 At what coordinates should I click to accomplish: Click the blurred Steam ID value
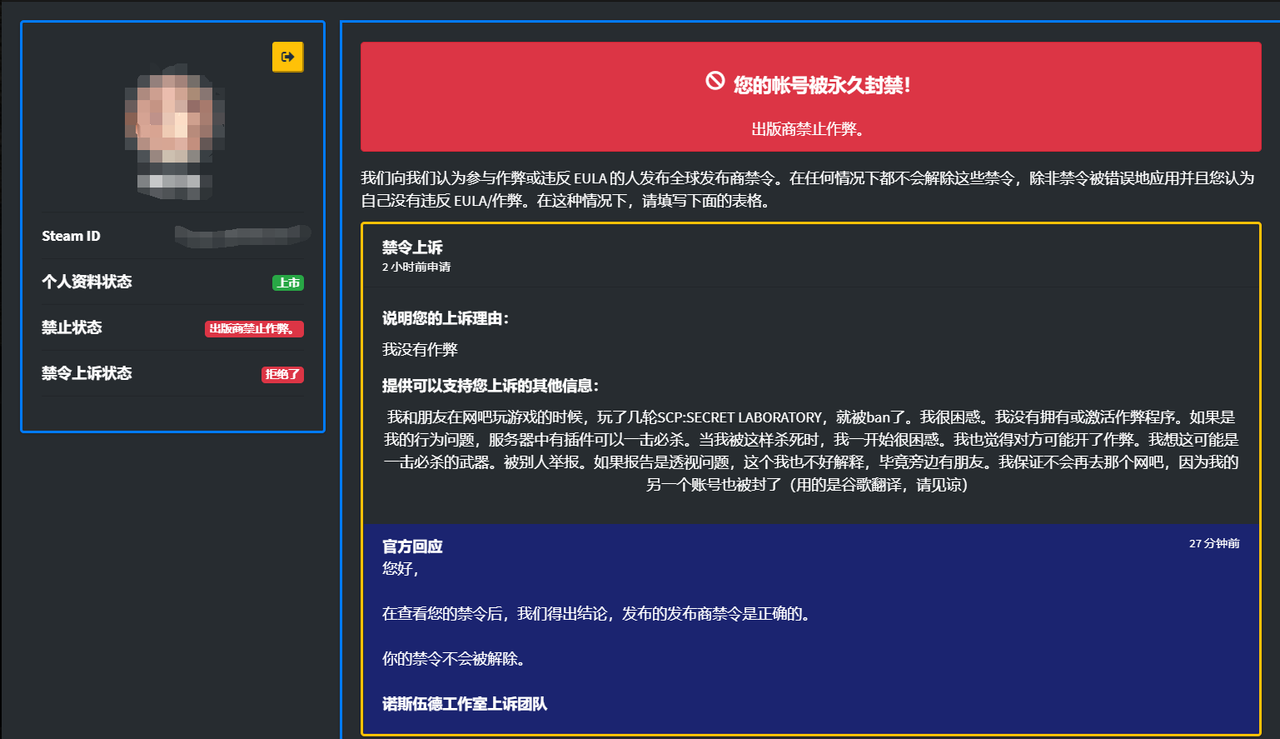(x=243, y=236)
